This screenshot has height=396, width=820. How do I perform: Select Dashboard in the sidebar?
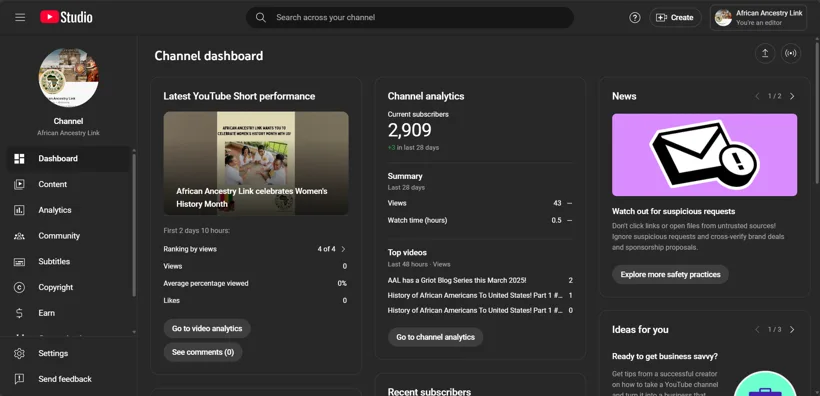pos(68,159)
